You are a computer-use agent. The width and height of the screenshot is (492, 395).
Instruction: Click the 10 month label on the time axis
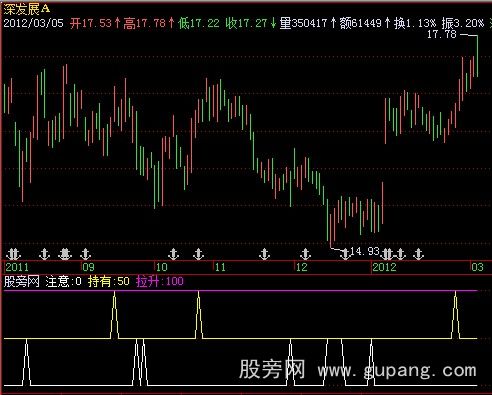[x=162, y=267]
